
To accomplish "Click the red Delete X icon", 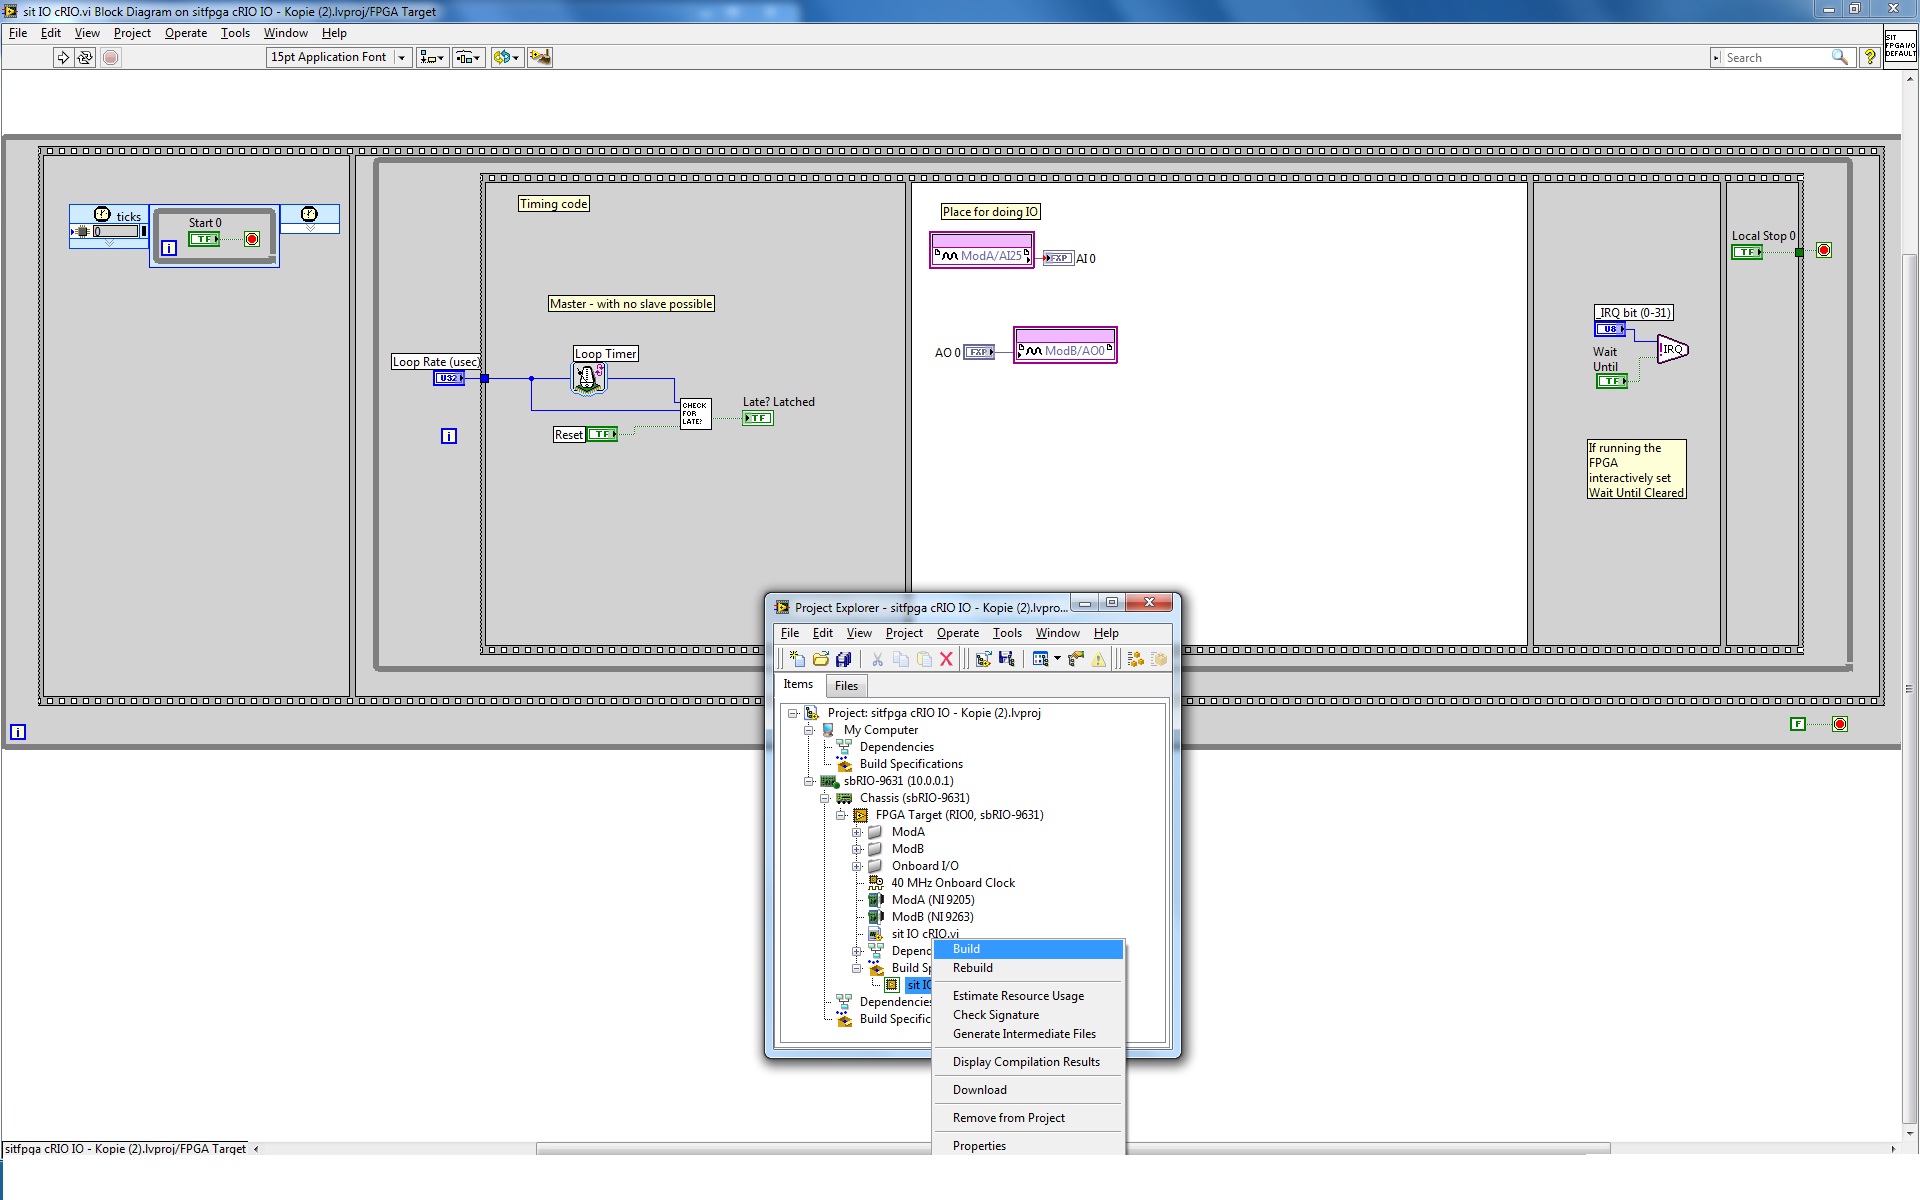I will (946, 659).
